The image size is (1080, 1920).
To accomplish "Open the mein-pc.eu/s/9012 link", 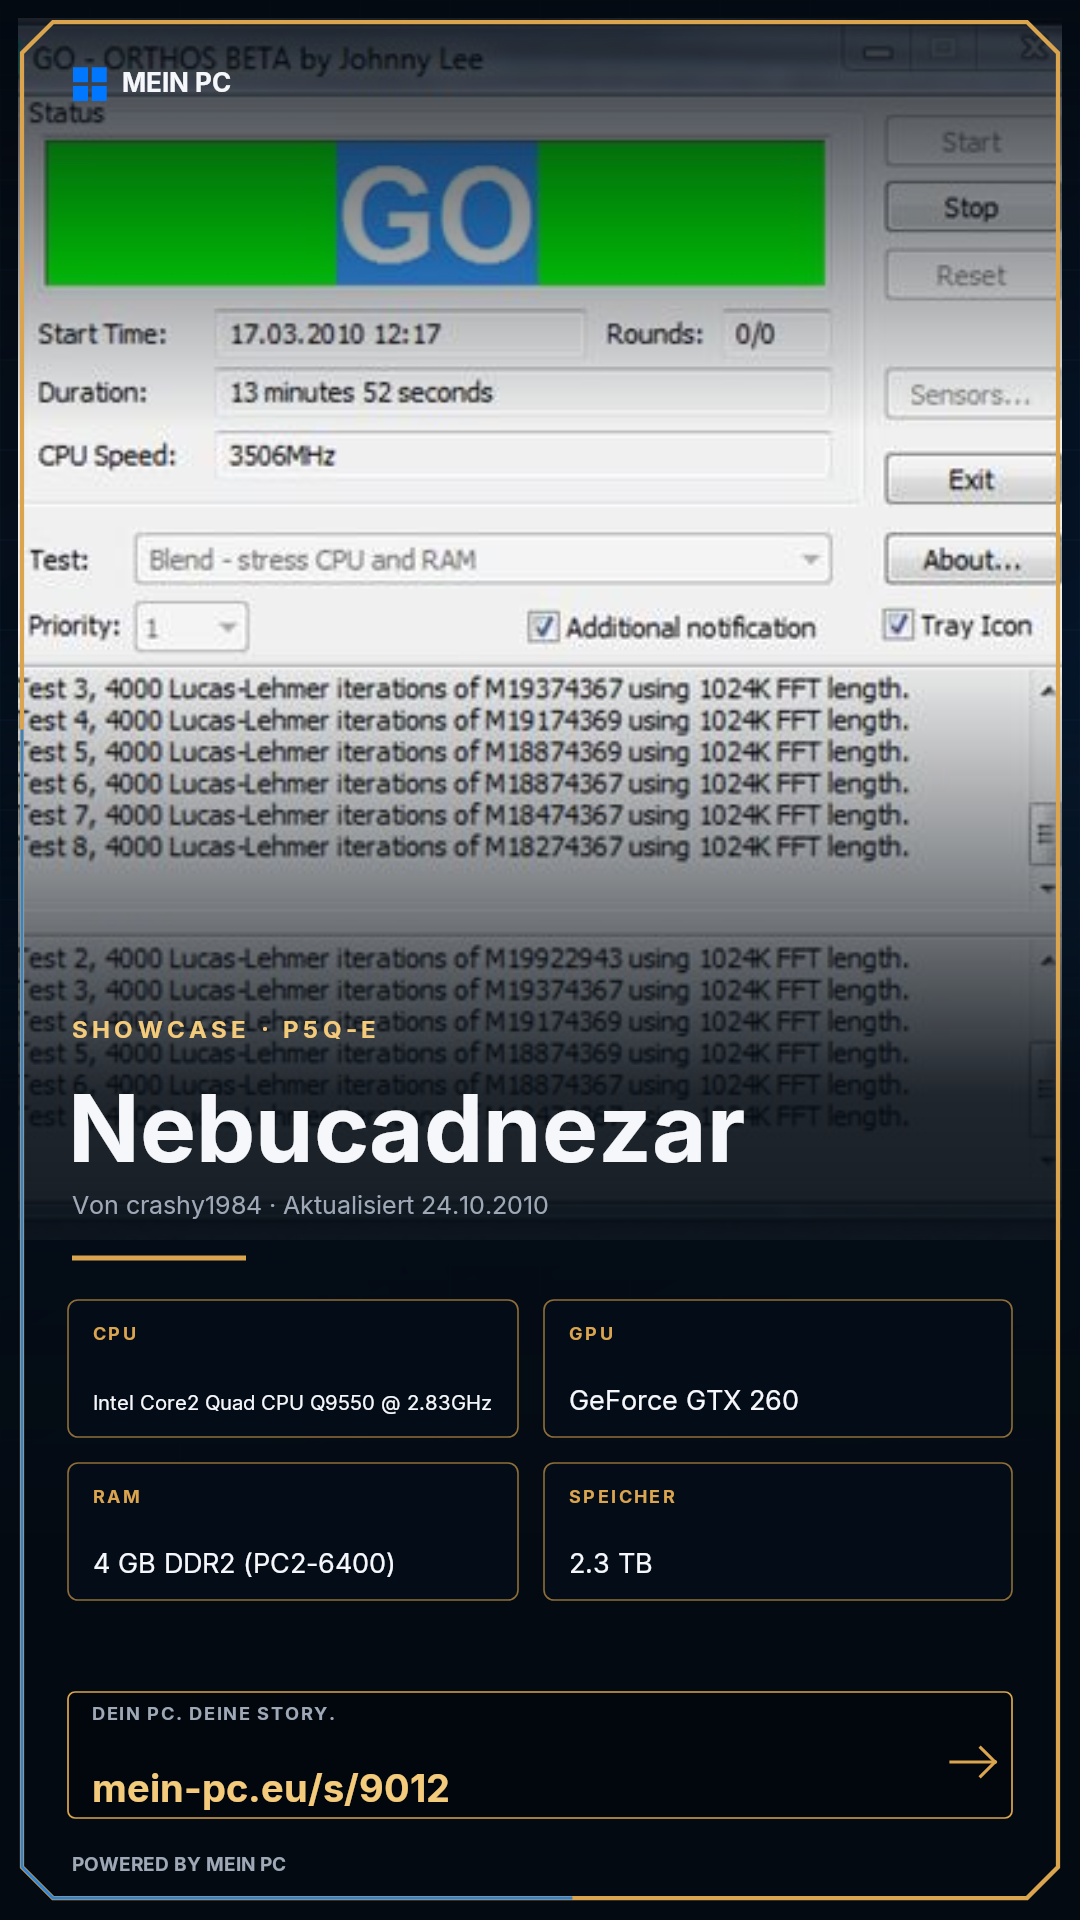I will pyautogui.click(x=271, y=1788).
